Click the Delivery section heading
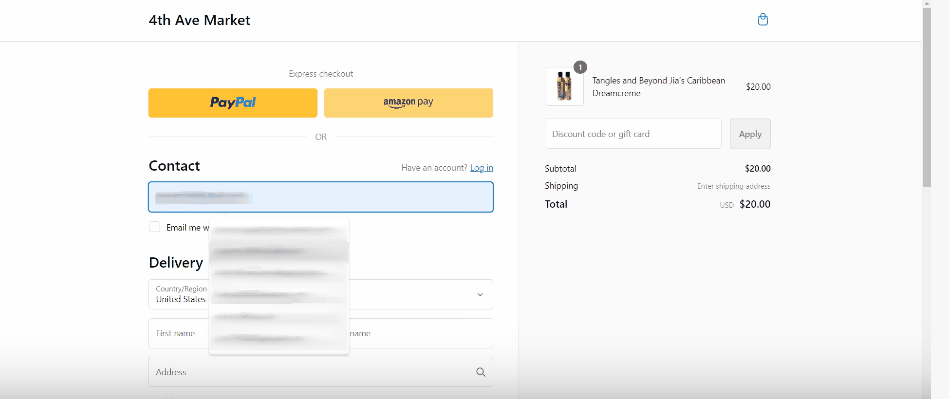 (176, 262)
